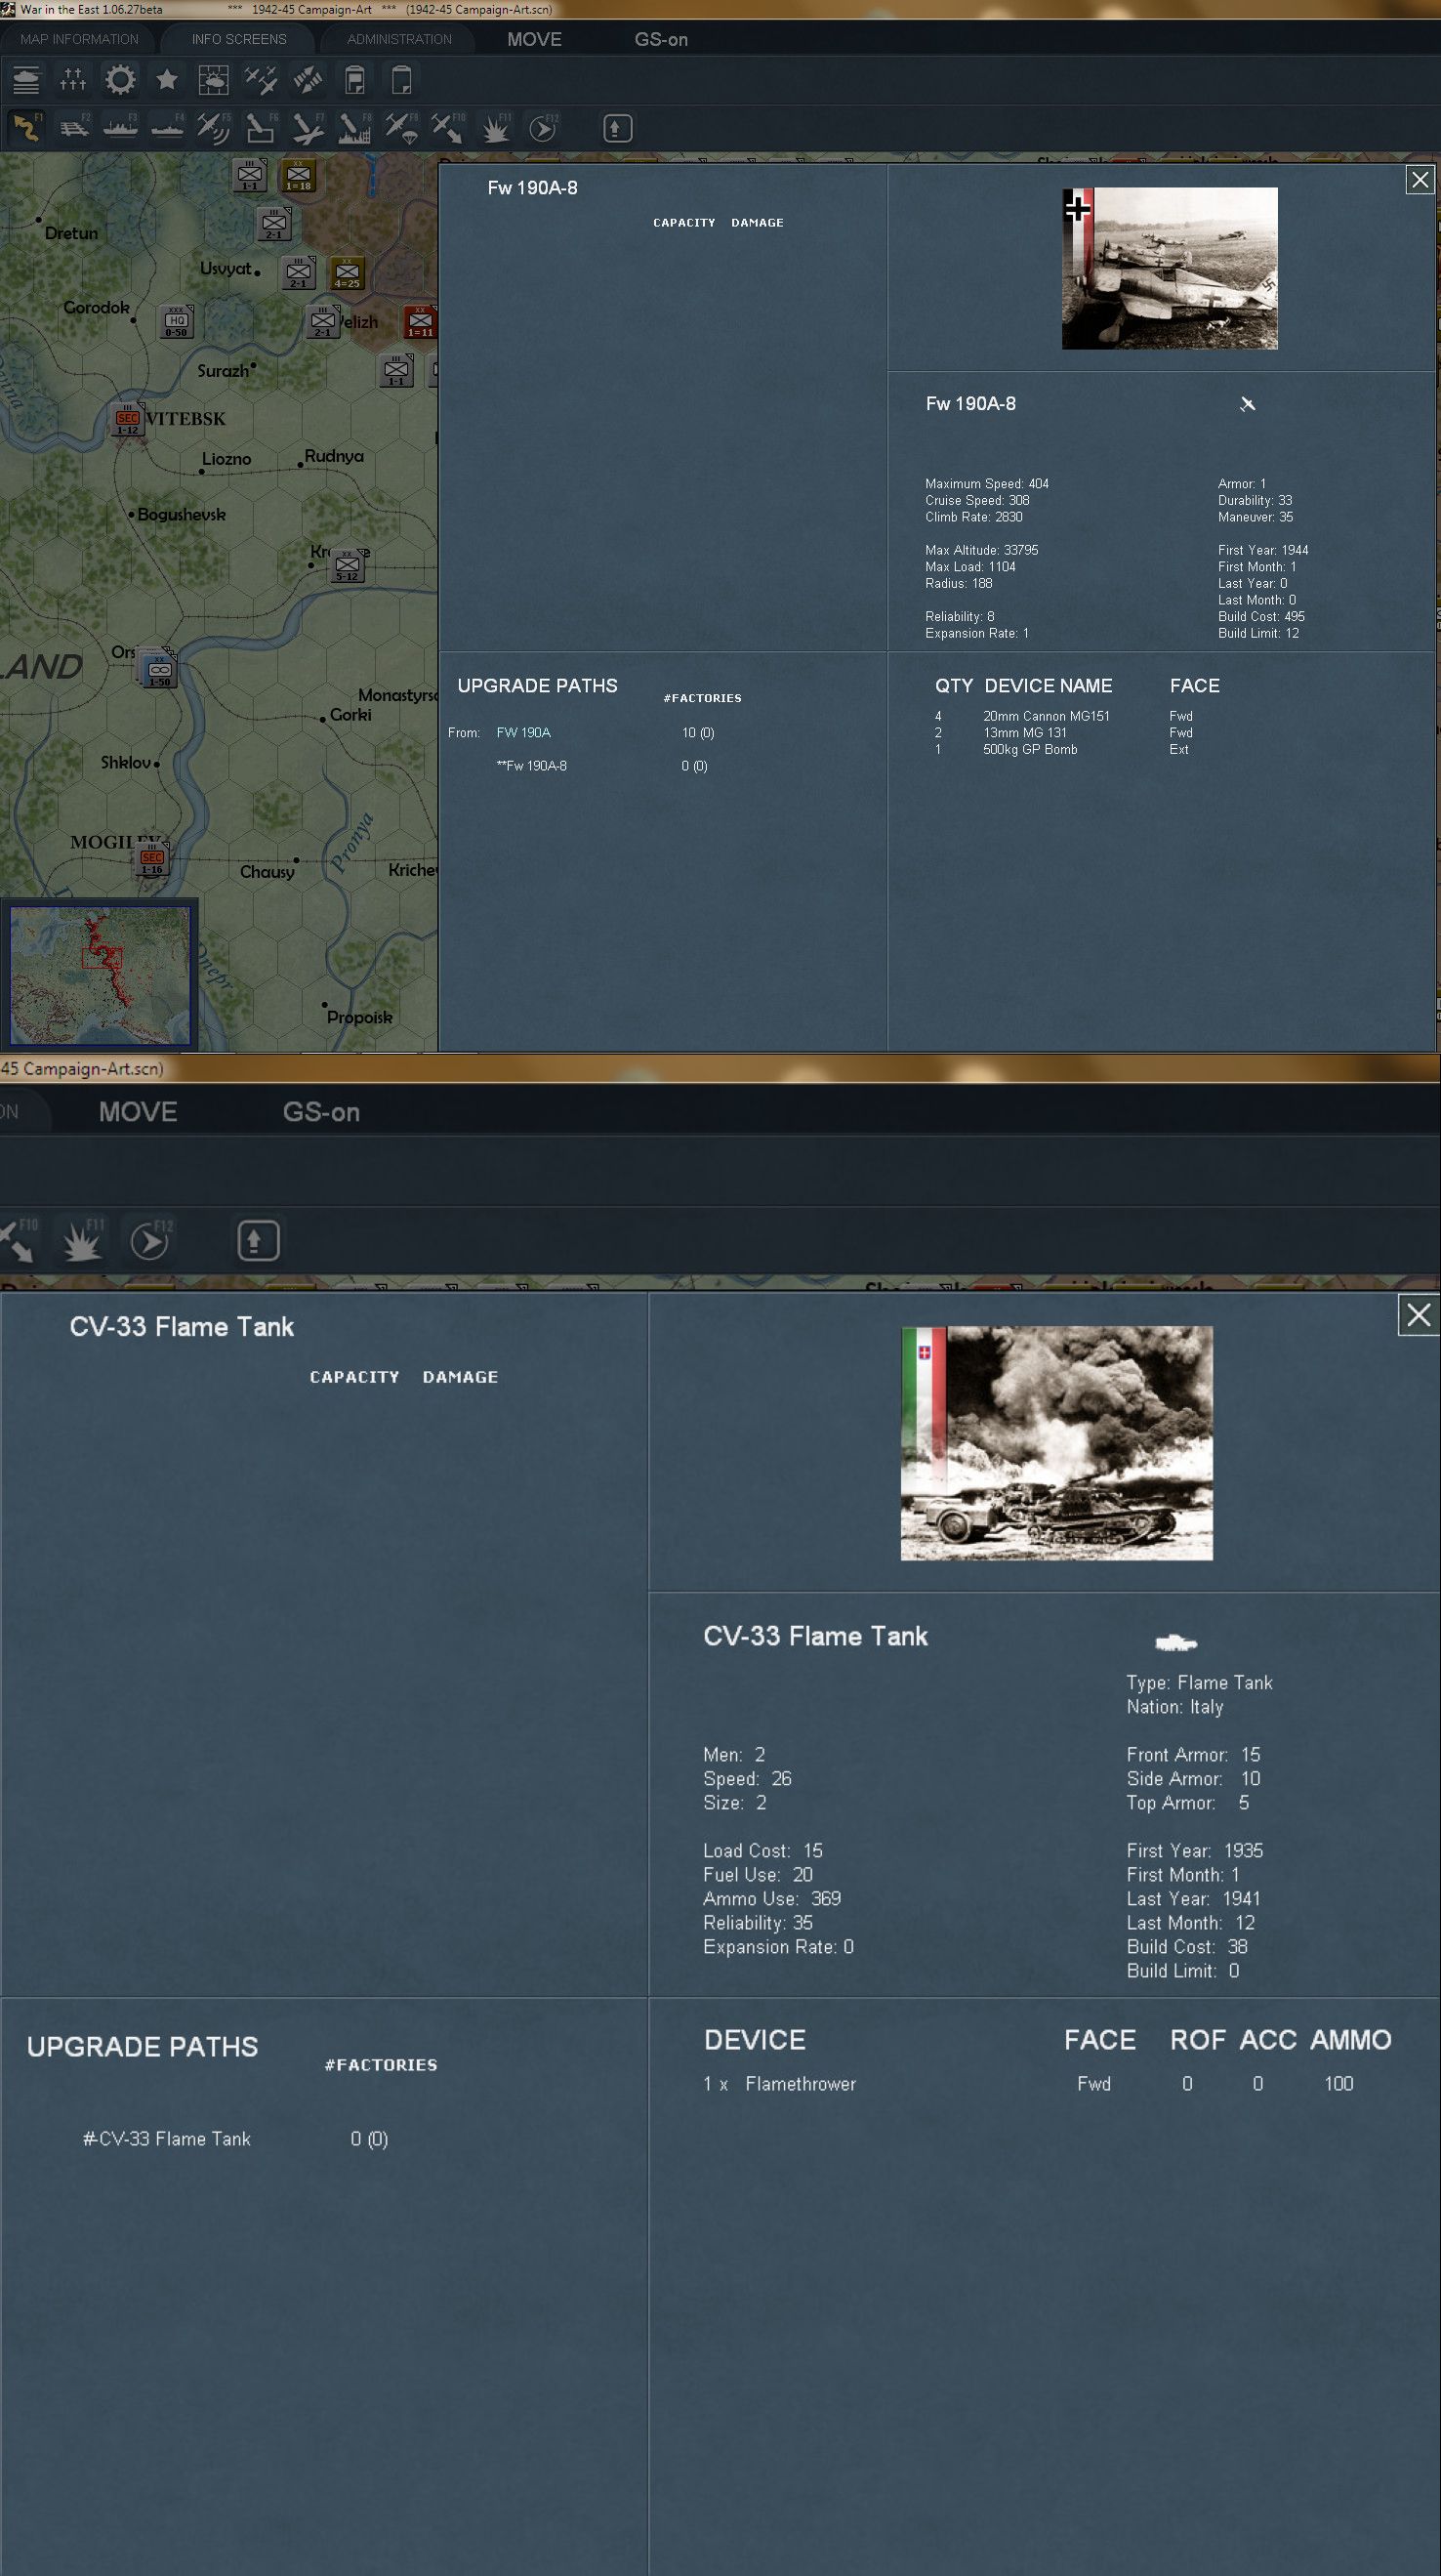1441x2576 pixels.
Task: Select F9 air transport mode icon
Action: pyautogui.click(x=402, y=128)
